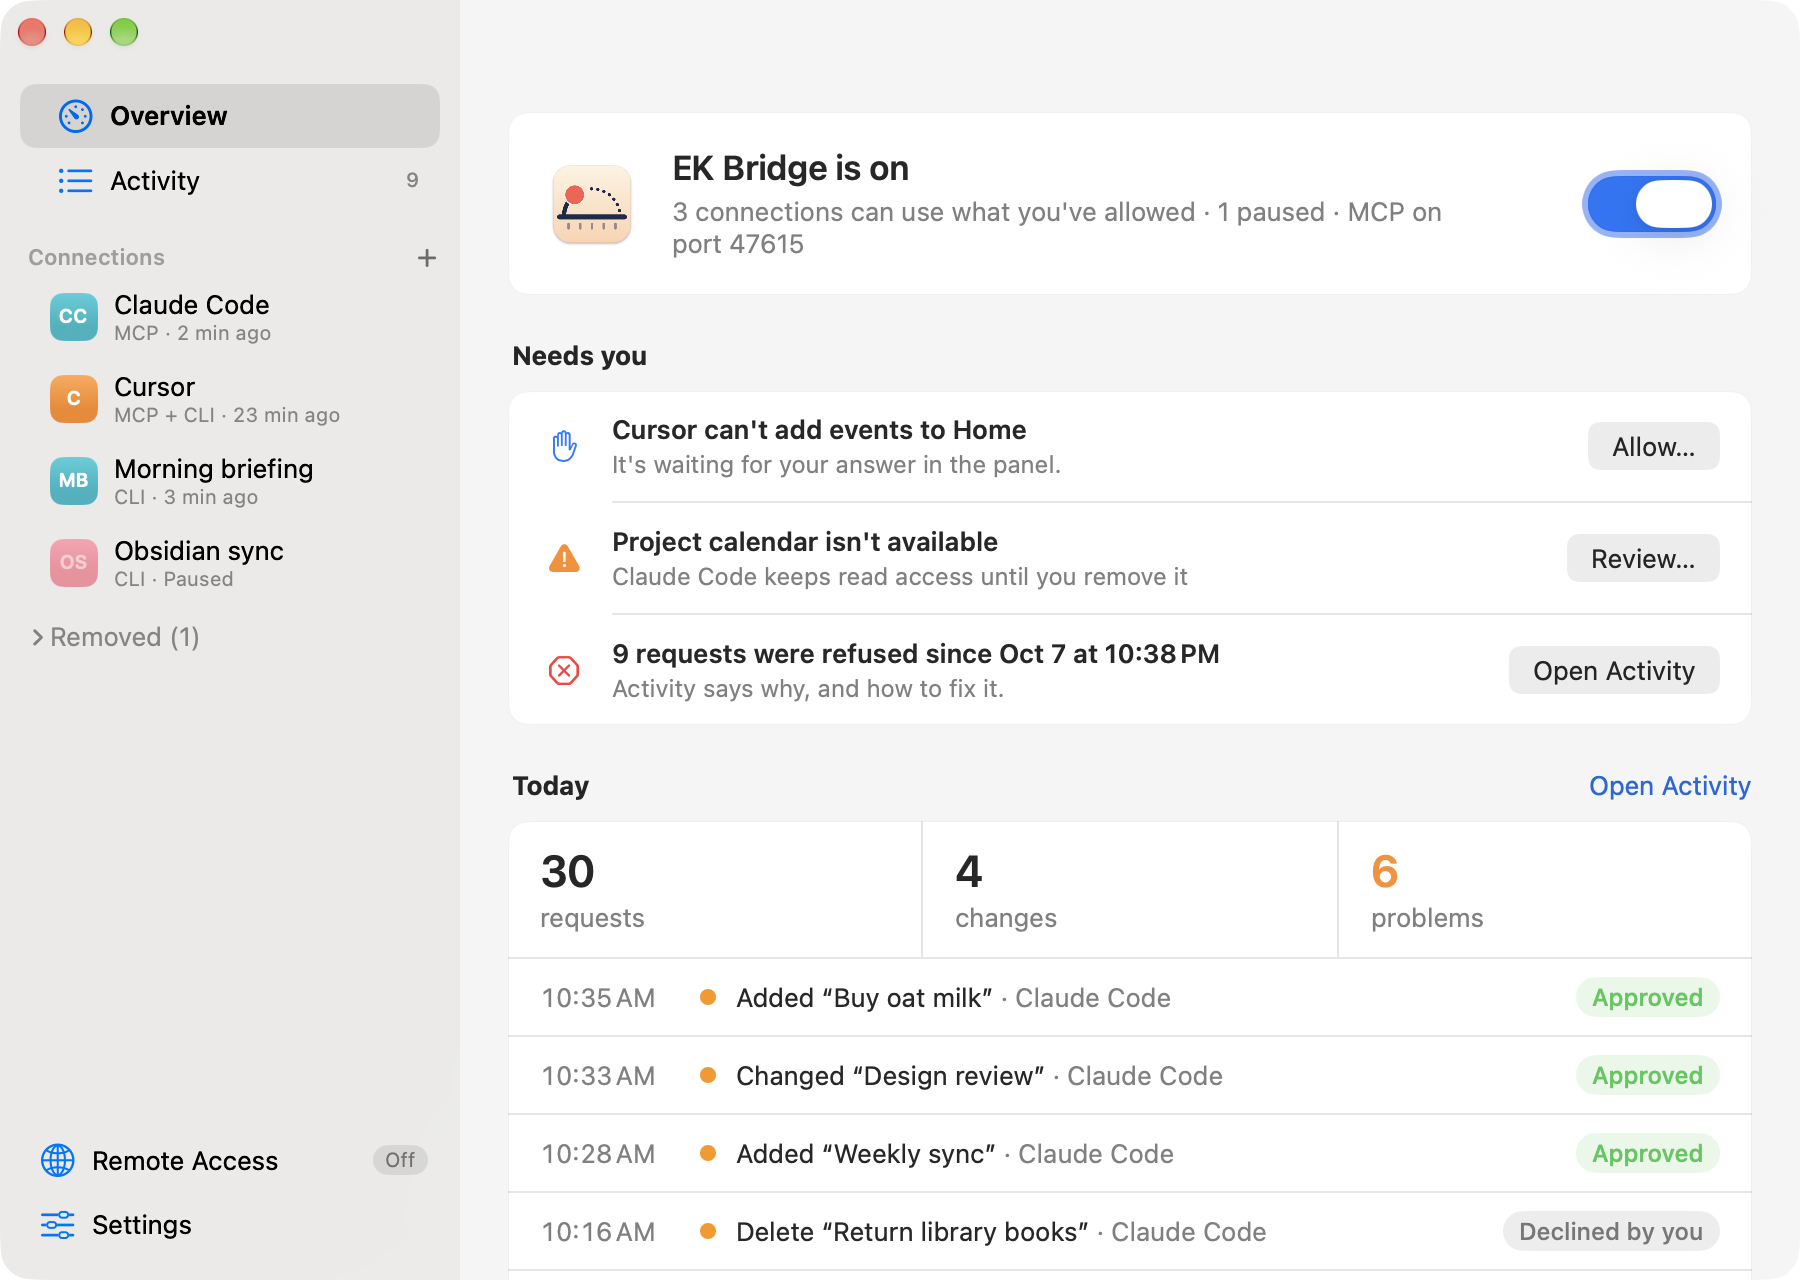
Task: Click the Claude Code CC avatar icon
Action: click(74, 317)
